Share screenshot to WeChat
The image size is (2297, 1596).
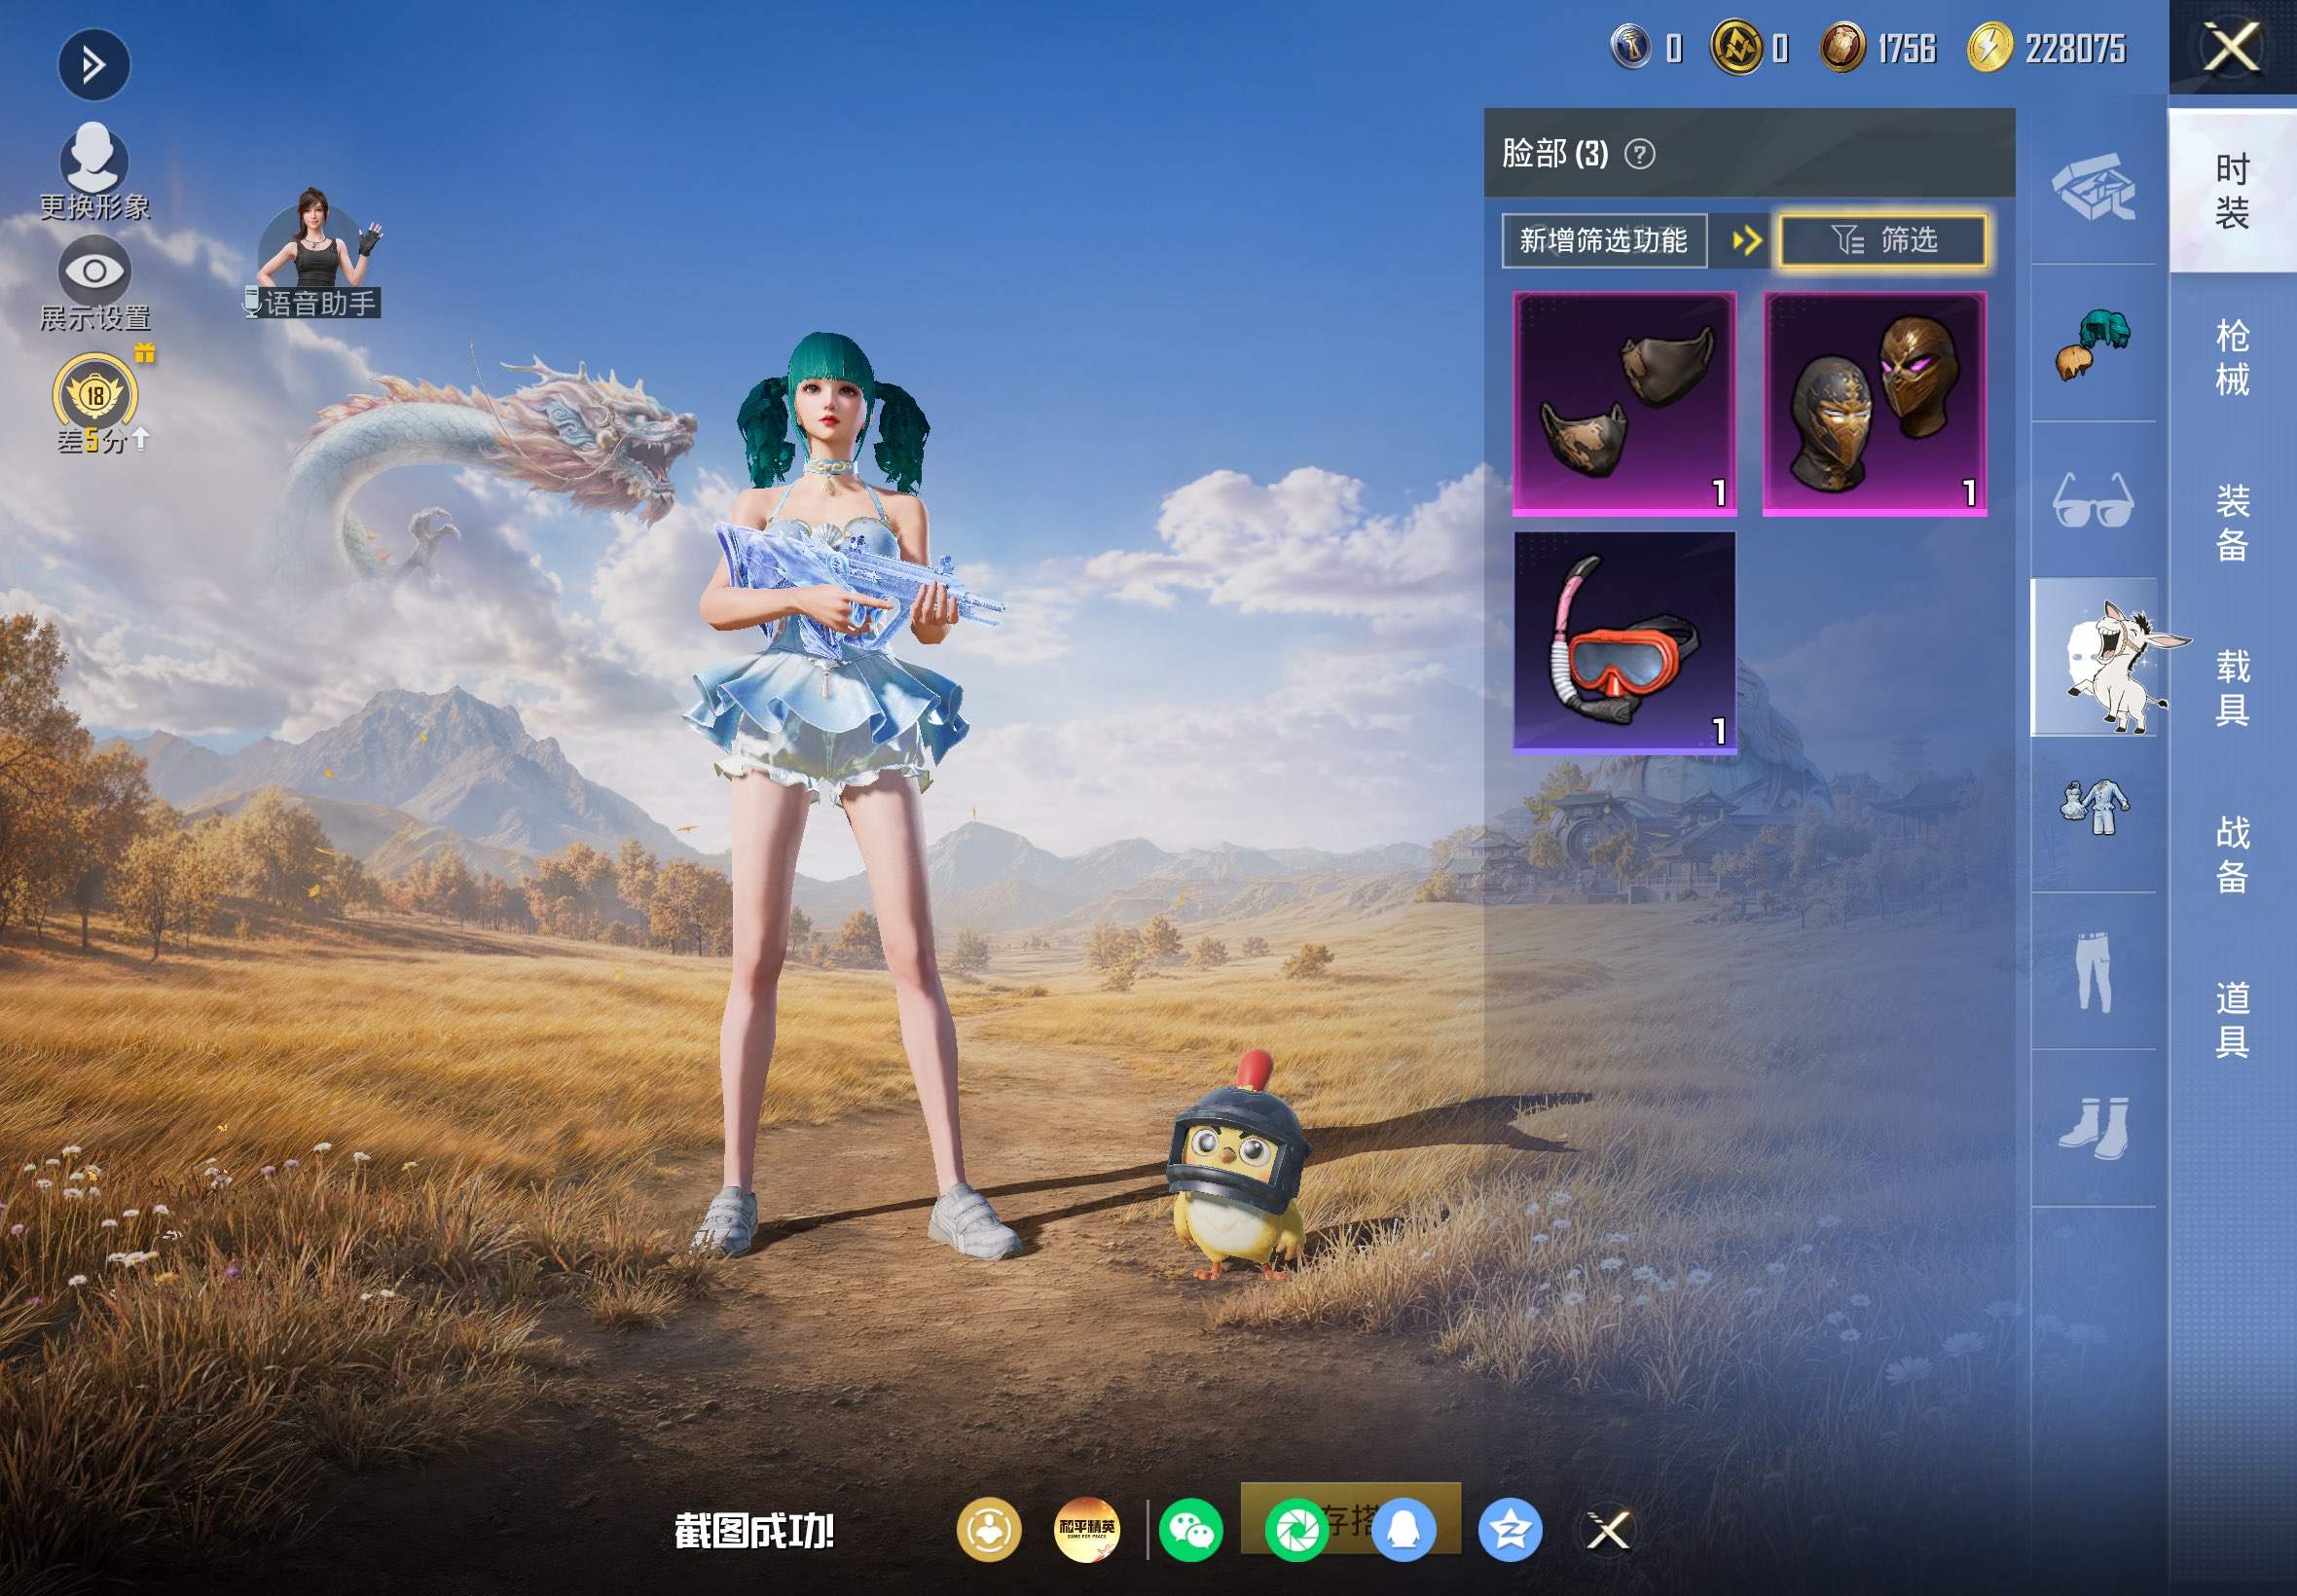click(1191, 1529)
